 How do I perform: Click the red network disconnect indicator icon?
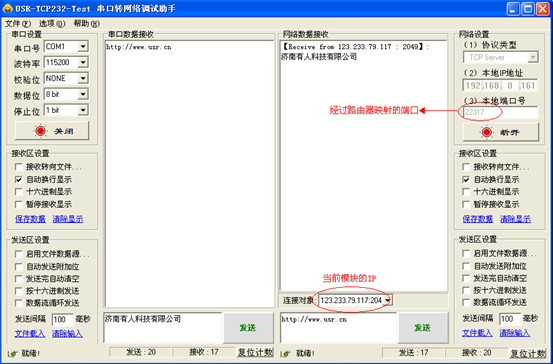point(487,132)
